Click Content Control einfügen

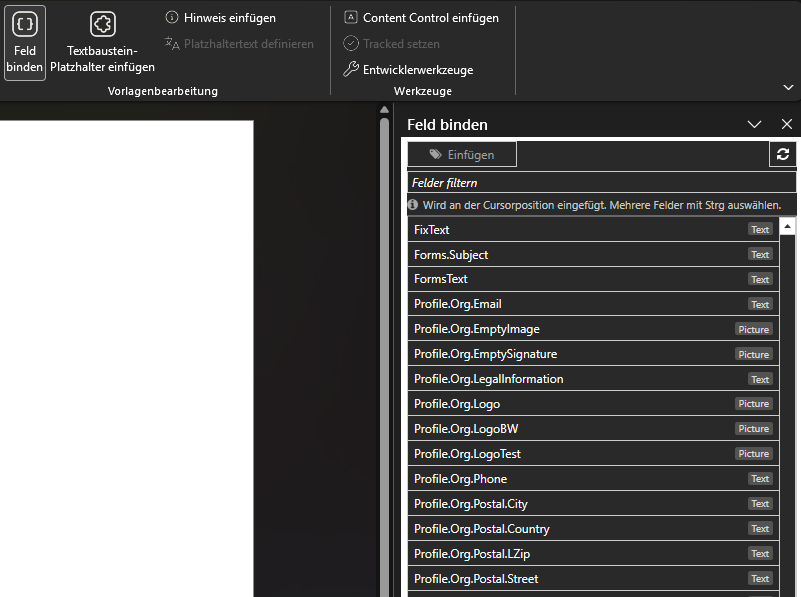(x=421, y=18)
